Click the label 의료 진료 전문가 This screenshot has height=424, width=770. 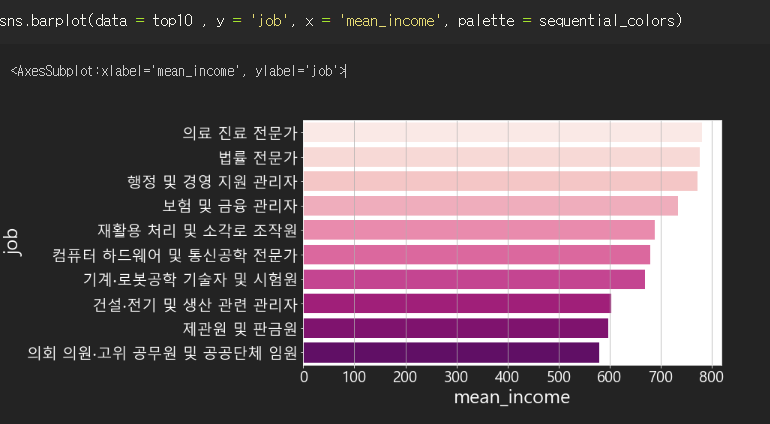pos(240,133)
